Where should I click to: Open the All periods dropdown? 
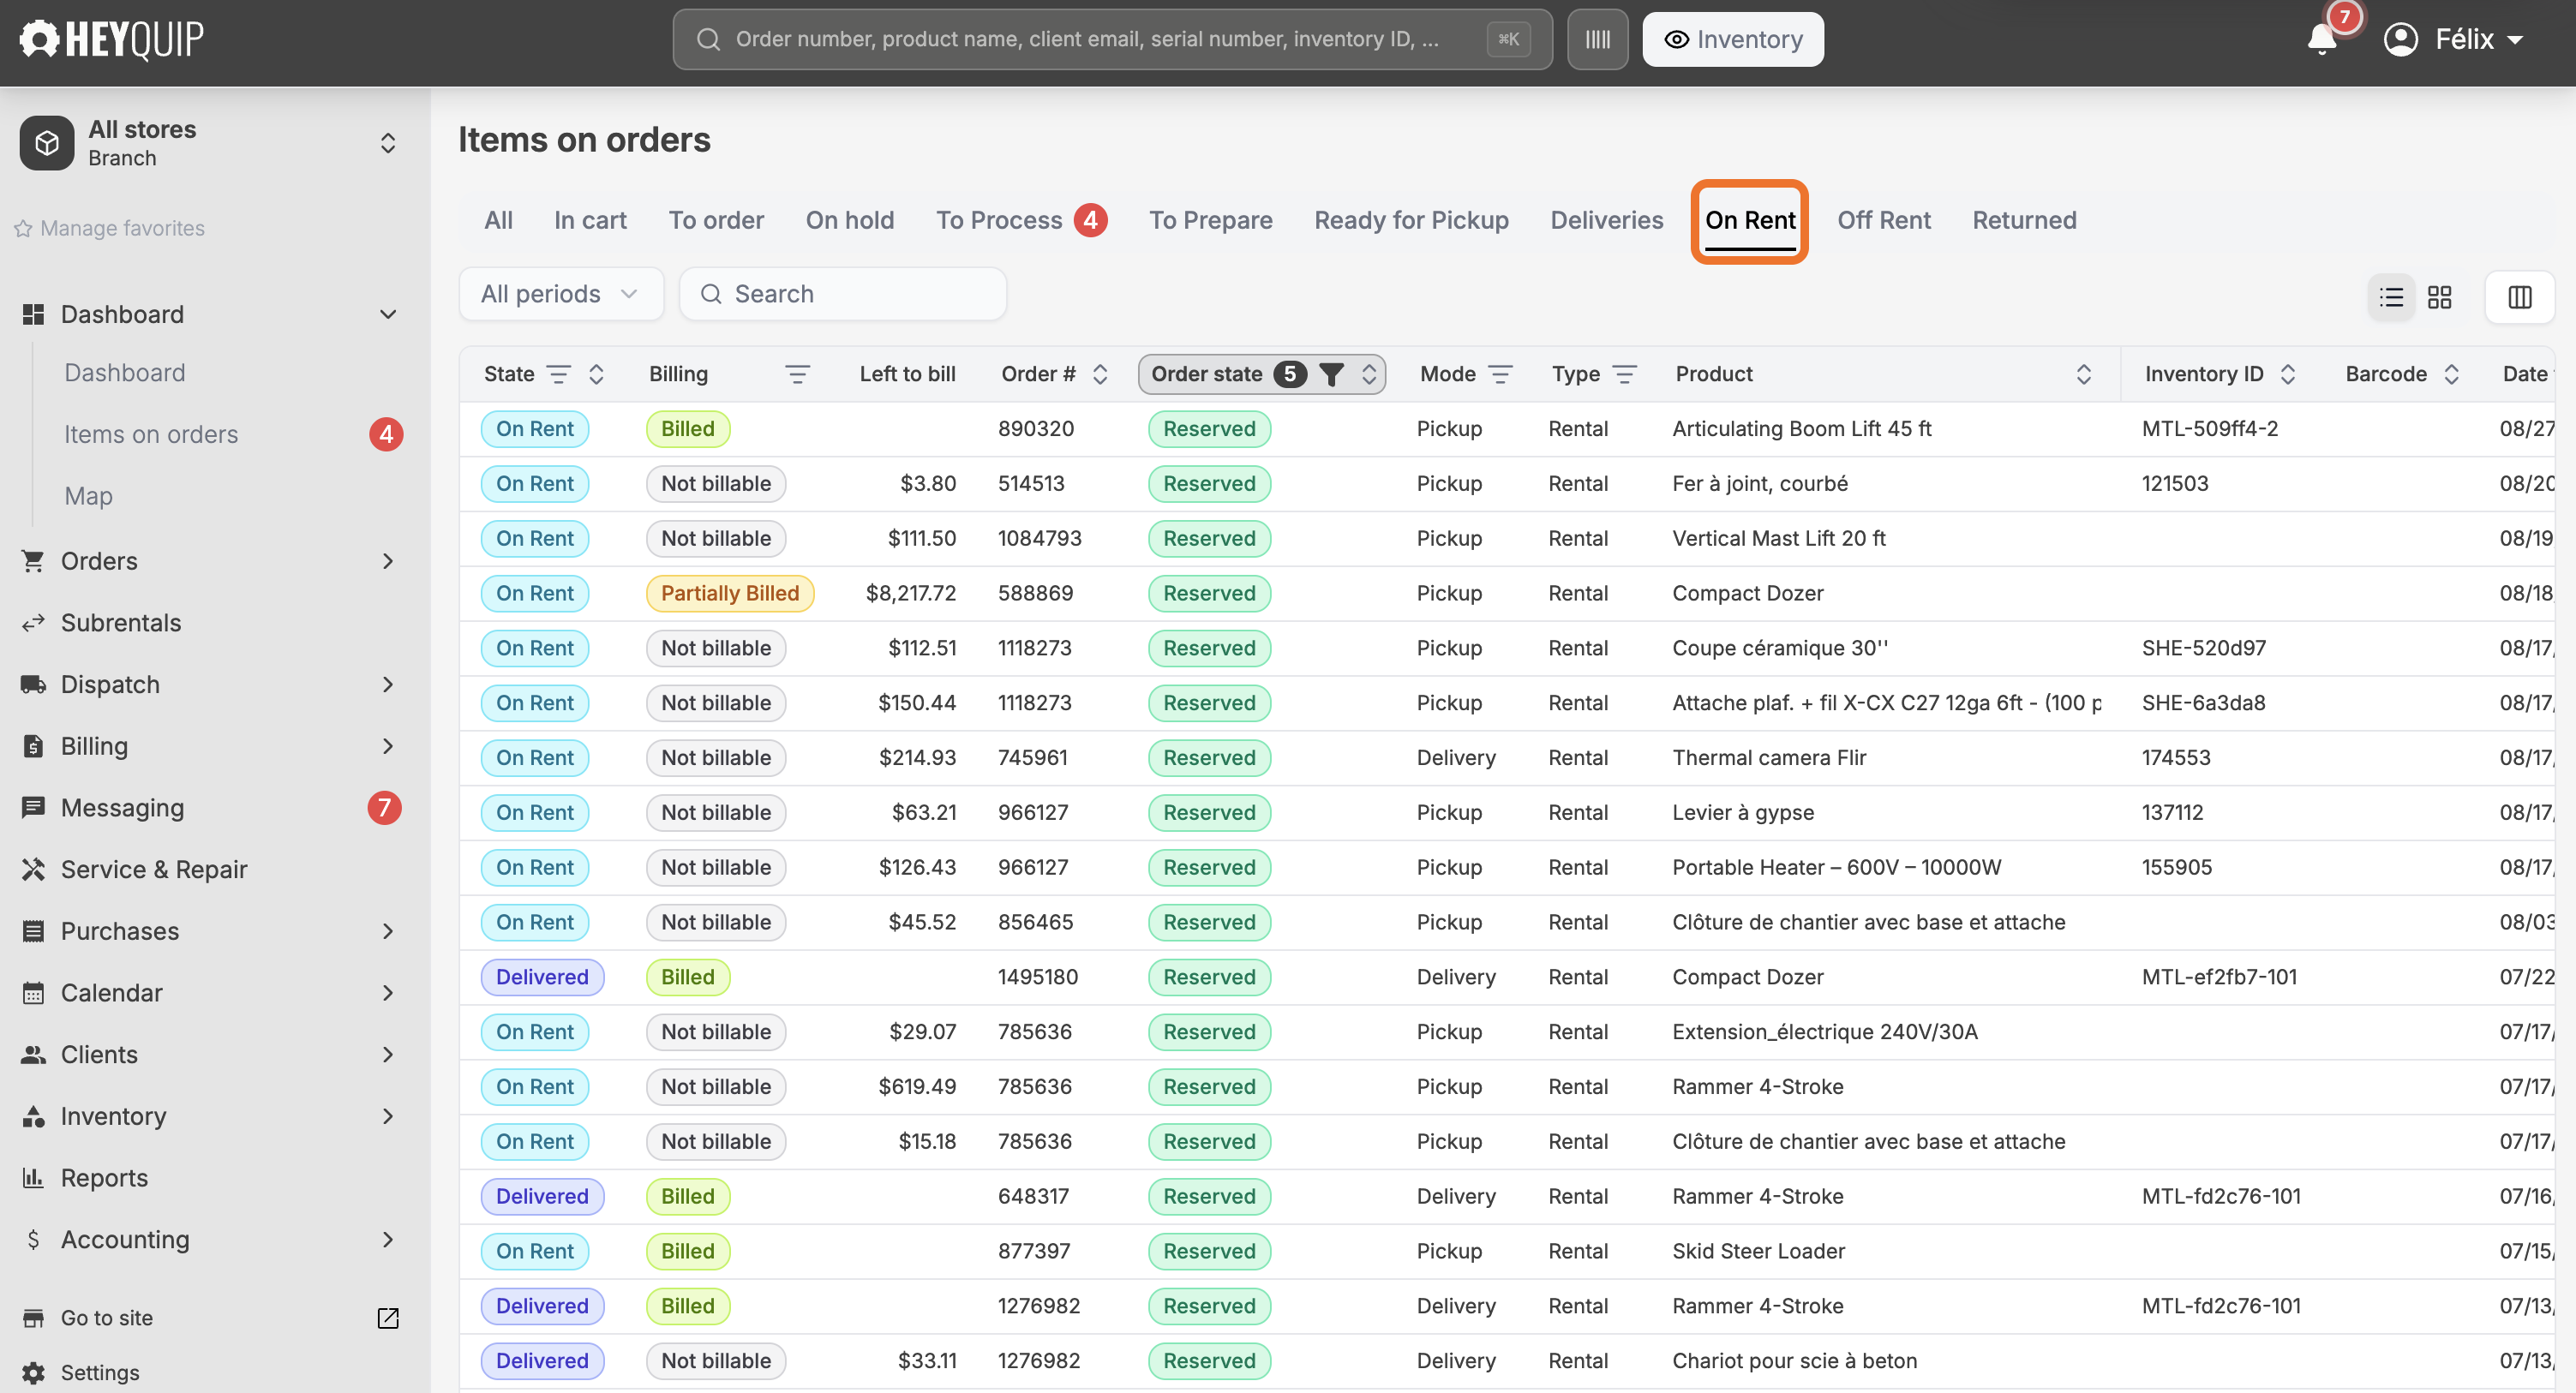[561, 294]
